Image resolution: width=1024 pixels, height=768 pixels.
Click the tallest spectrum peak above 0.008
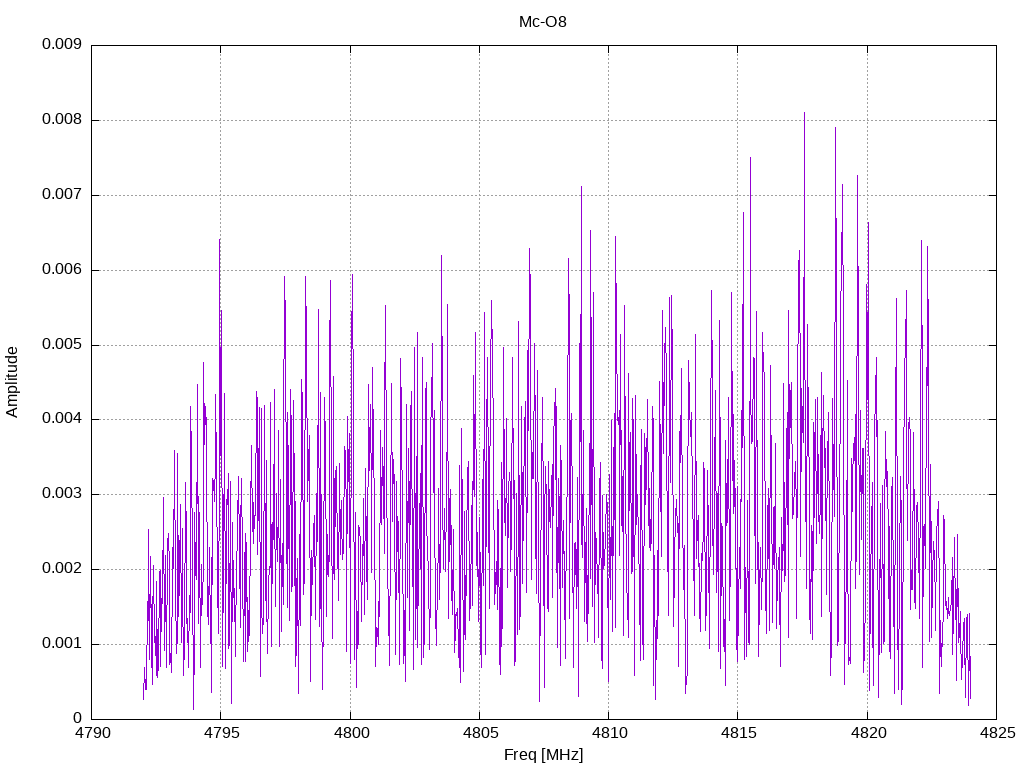805,118
